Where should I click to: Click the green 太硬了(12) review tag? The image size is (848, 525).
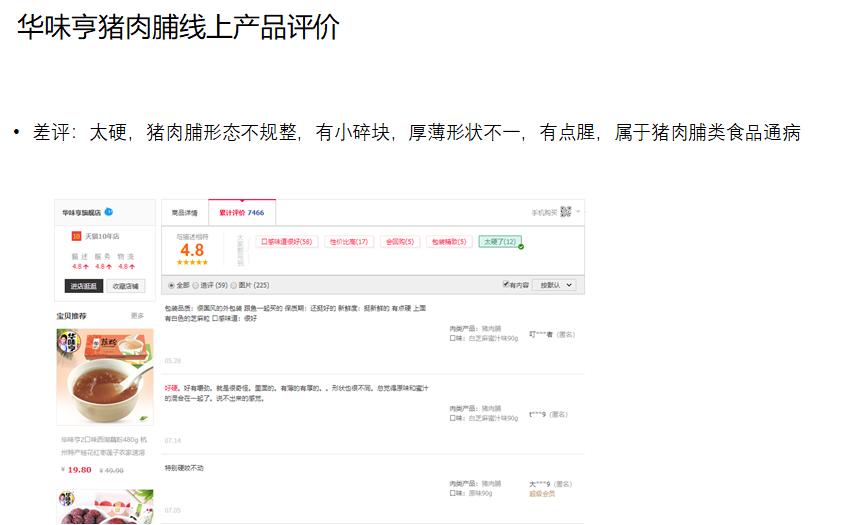(x=500, y=242)
